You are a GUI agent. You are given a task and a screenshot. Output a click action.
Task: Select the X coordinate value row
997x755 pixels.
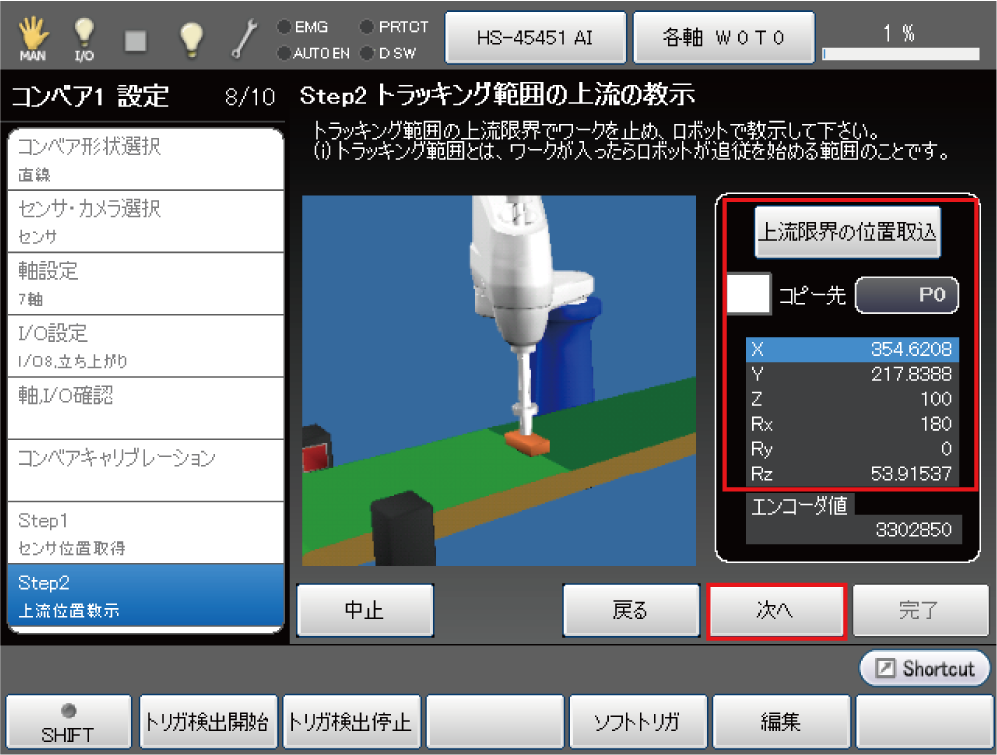pyautogui.click(x=853, y=350)
